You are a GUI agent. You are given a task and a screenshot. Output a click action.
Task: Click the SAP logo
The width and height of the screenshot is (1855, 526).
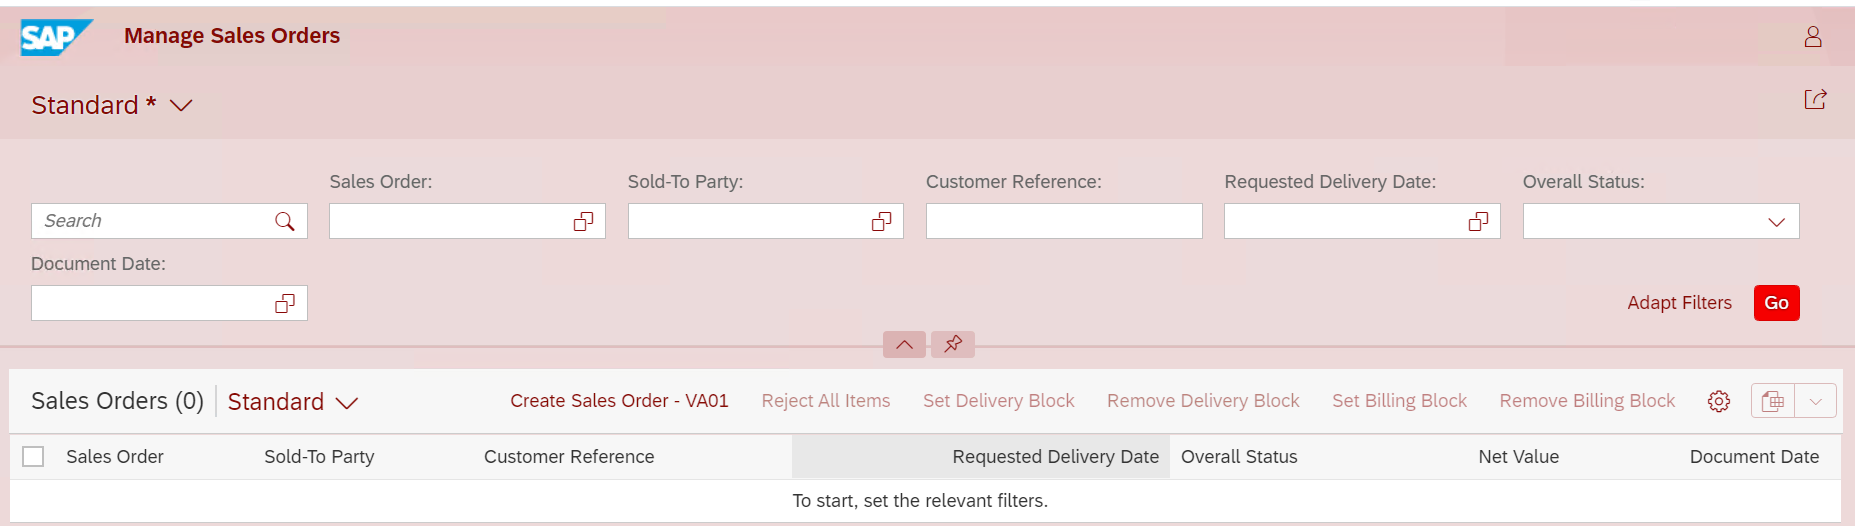57,37
